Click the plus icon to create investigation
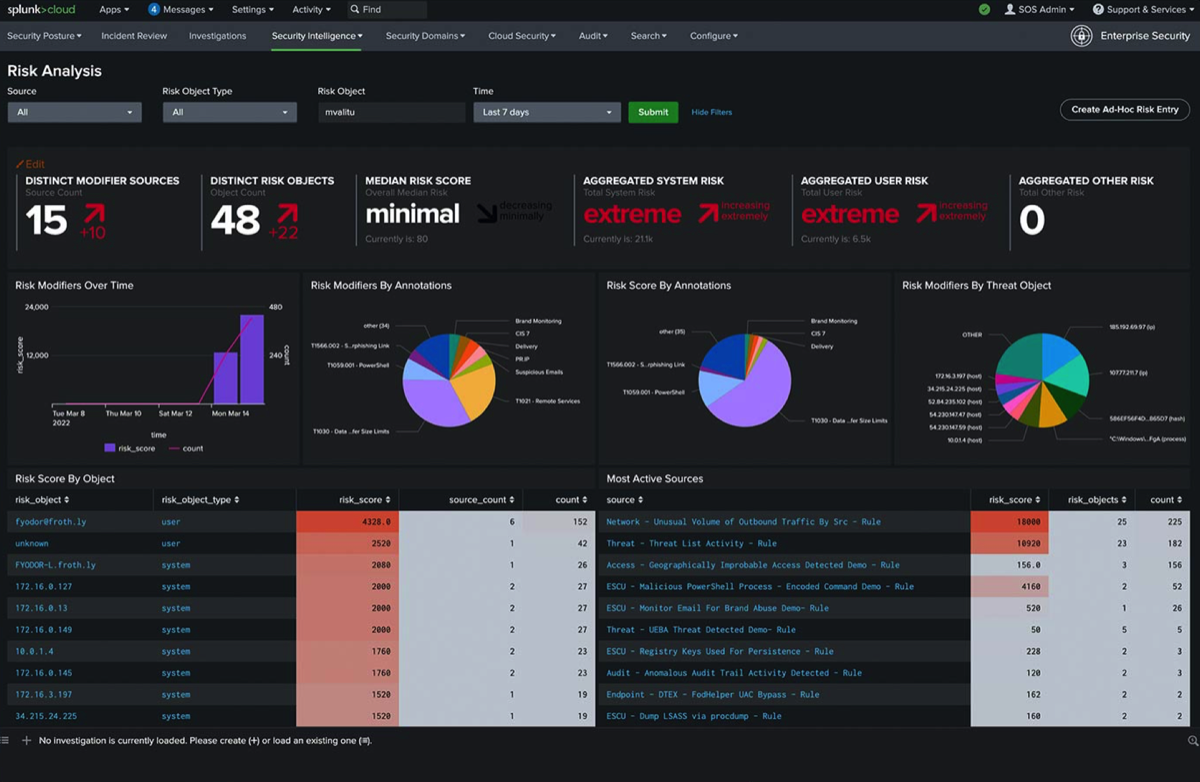This screenshot has height=782, width=1200. point(26,741)
